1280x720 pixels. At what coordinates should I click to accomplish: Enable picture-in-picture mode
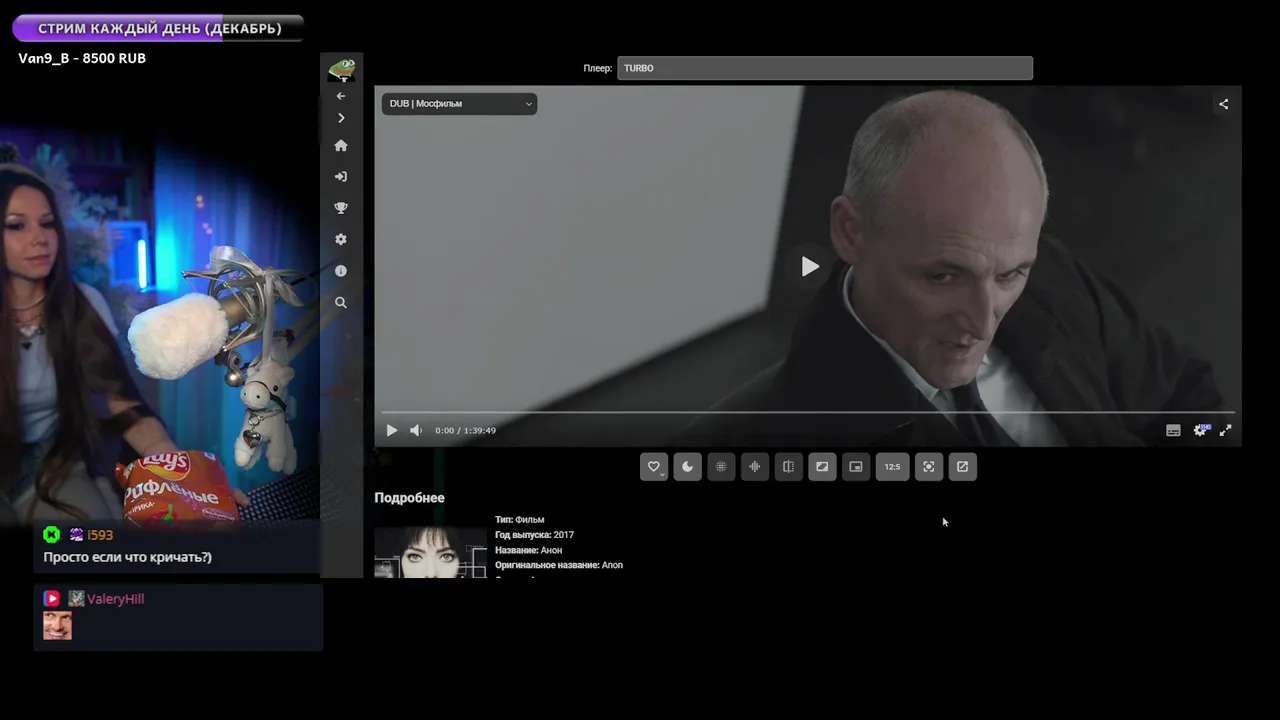pos(856,467)
